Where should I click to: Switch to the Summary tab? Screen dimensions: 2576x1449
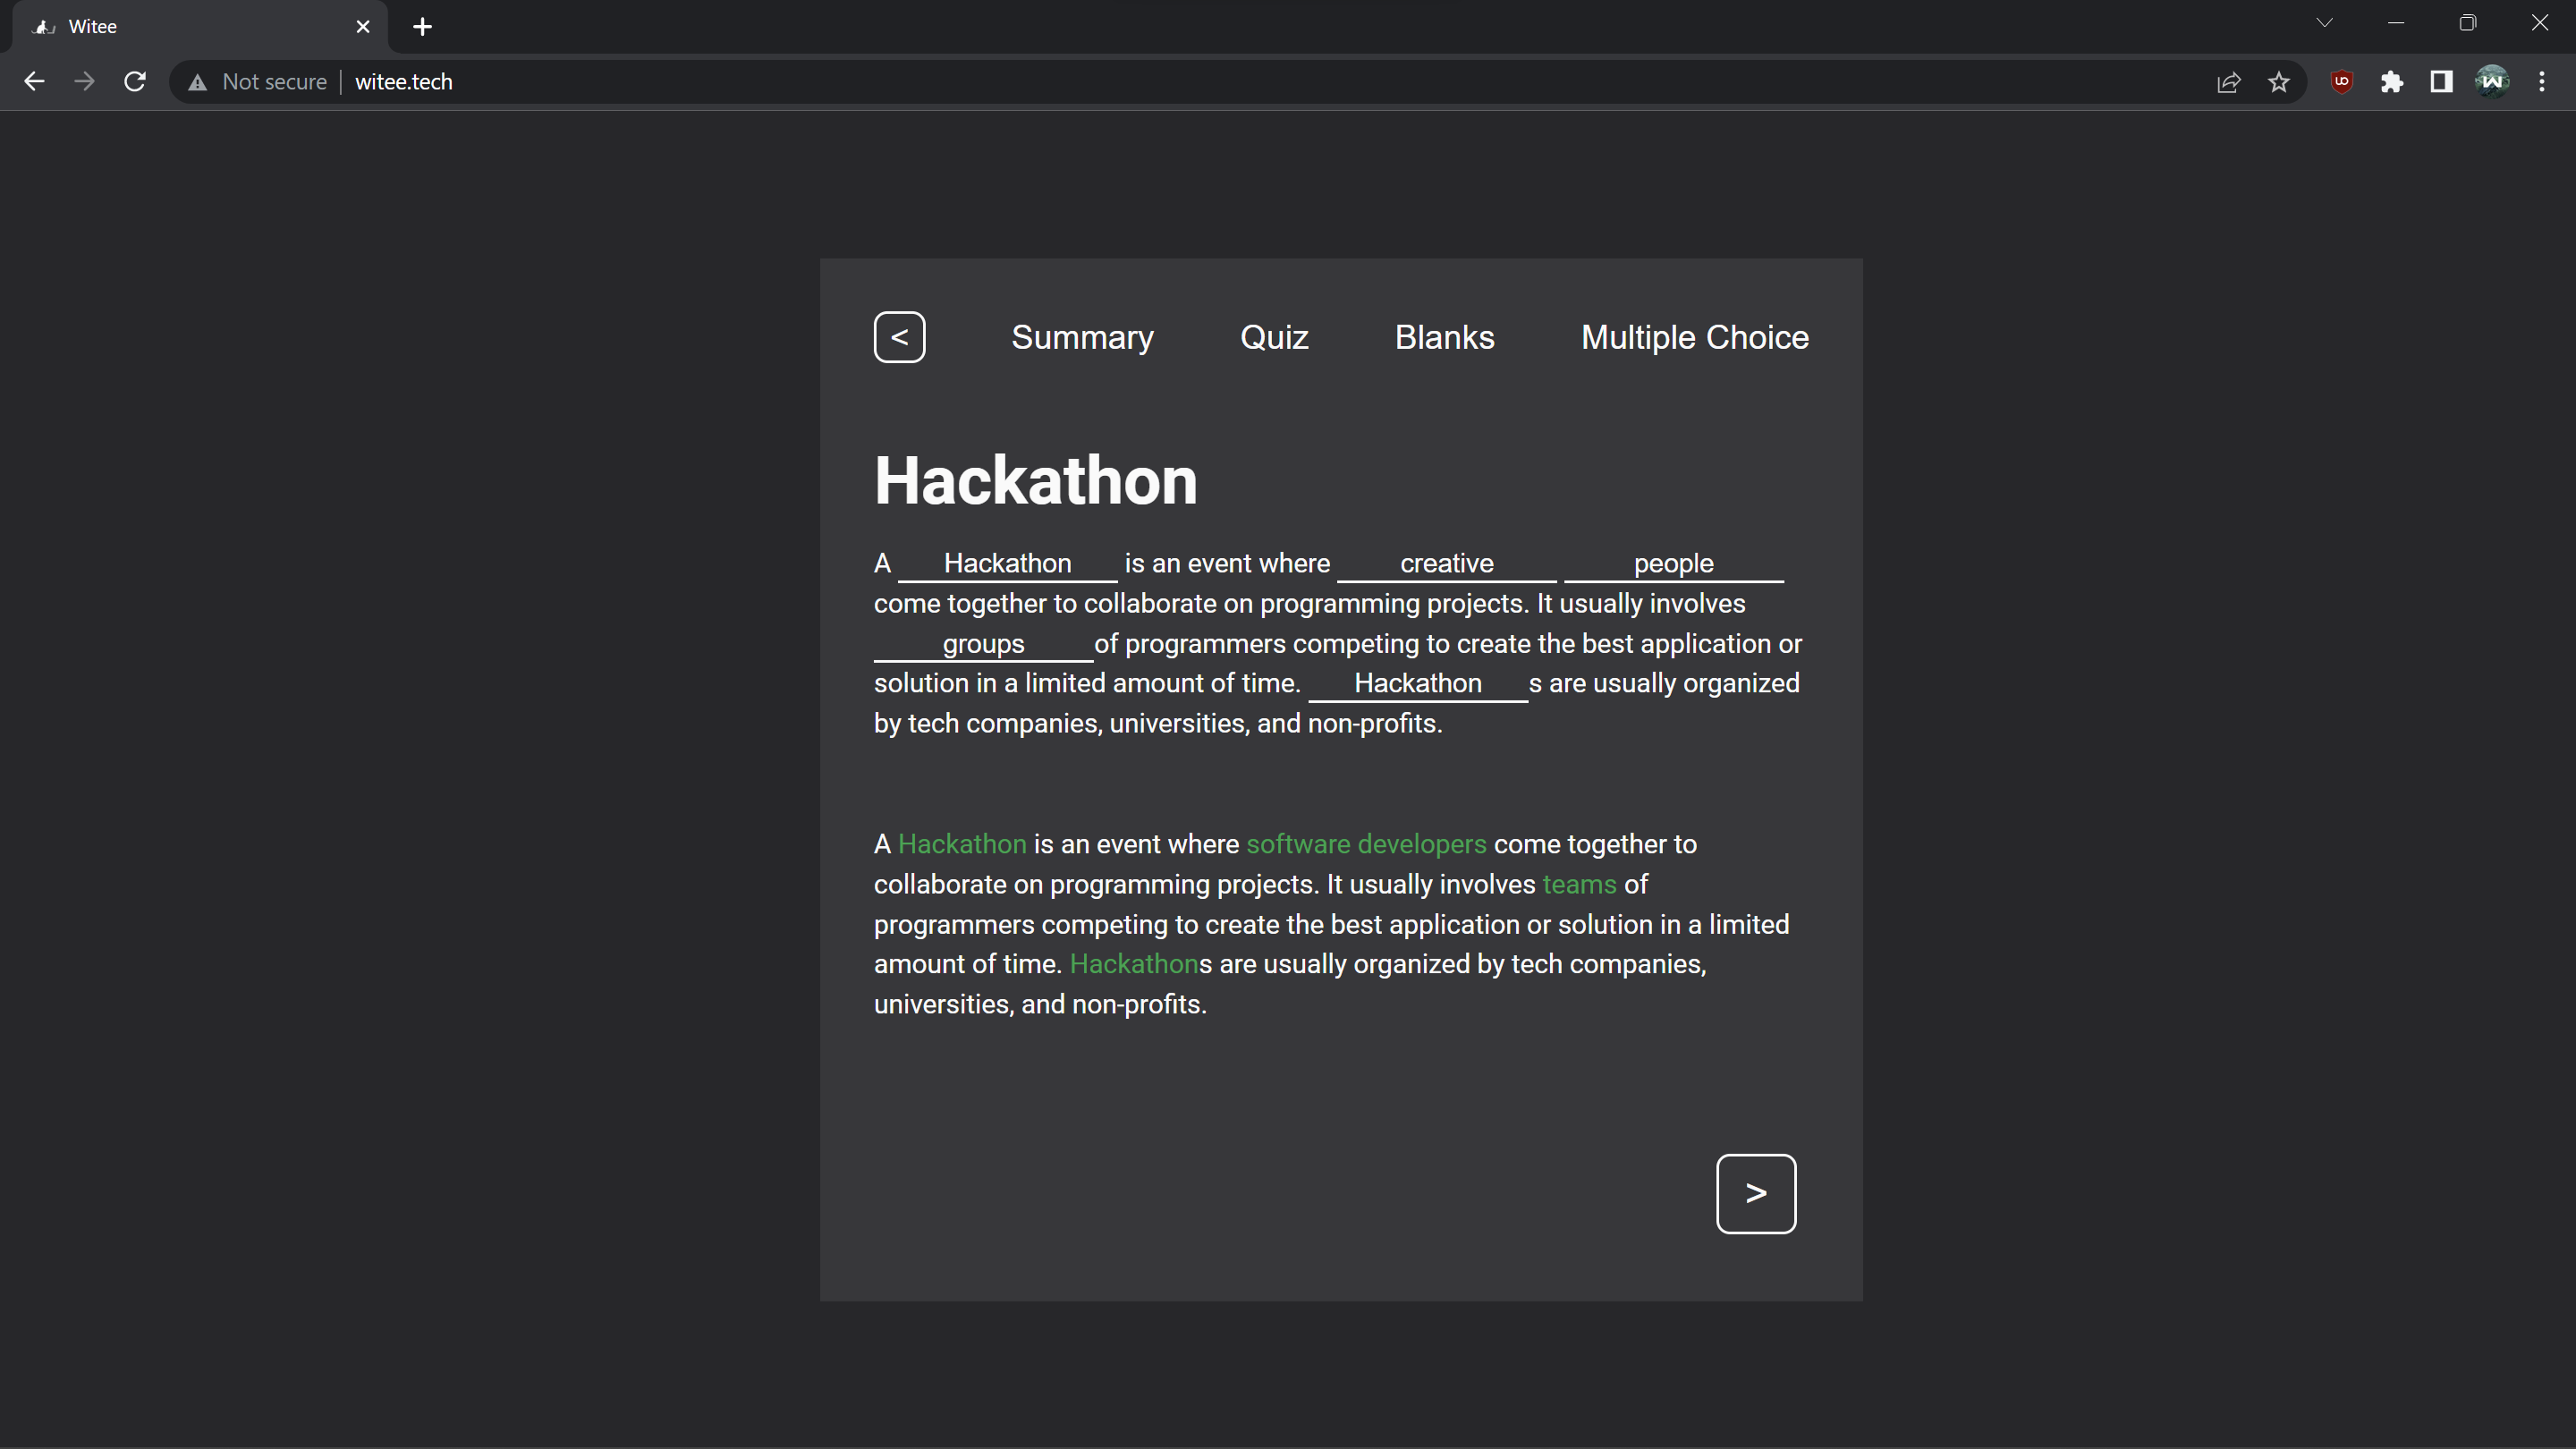pos(1082,337)
